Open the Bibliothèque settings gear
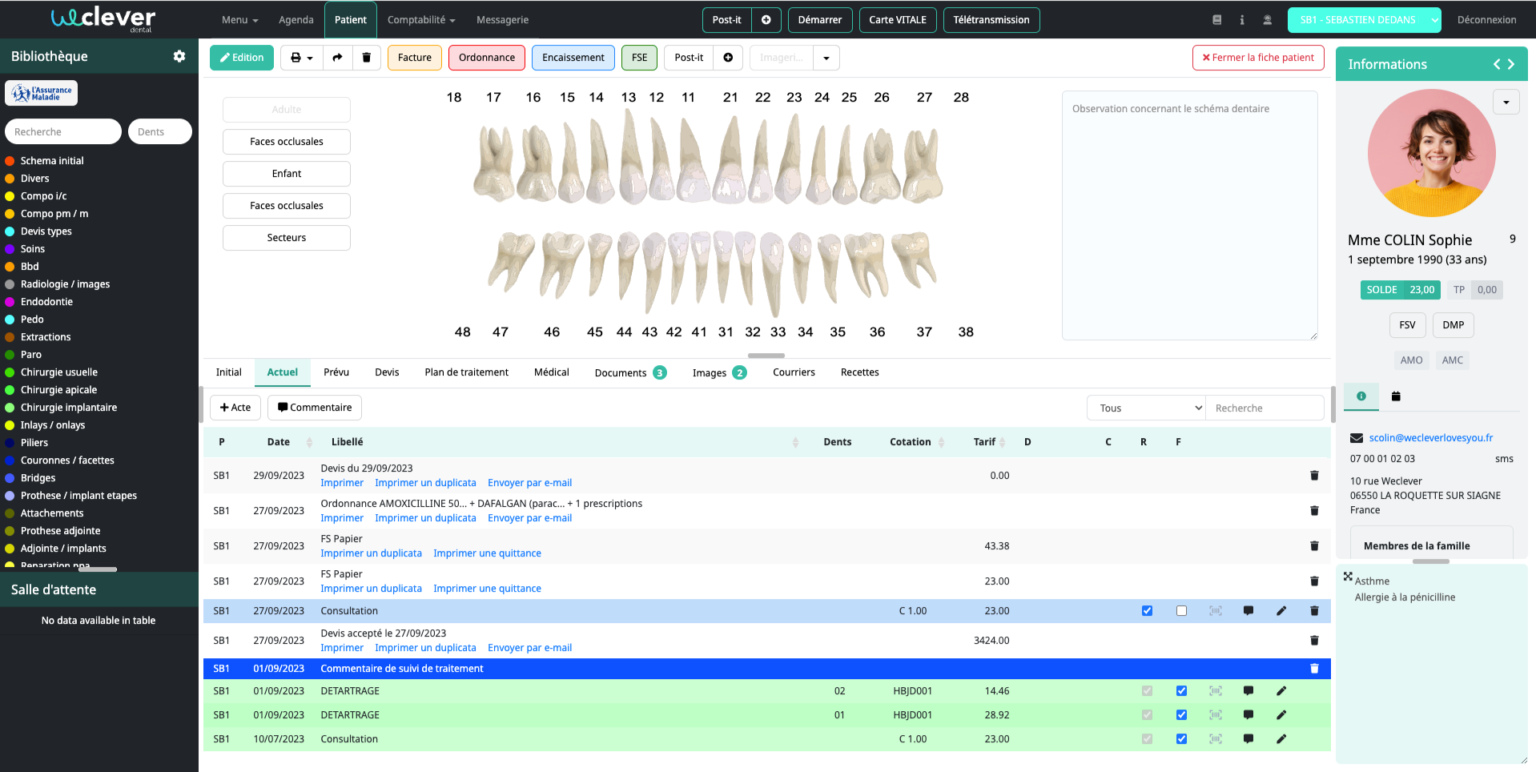Screen dimensions: 1536x772 click(178, 56)
